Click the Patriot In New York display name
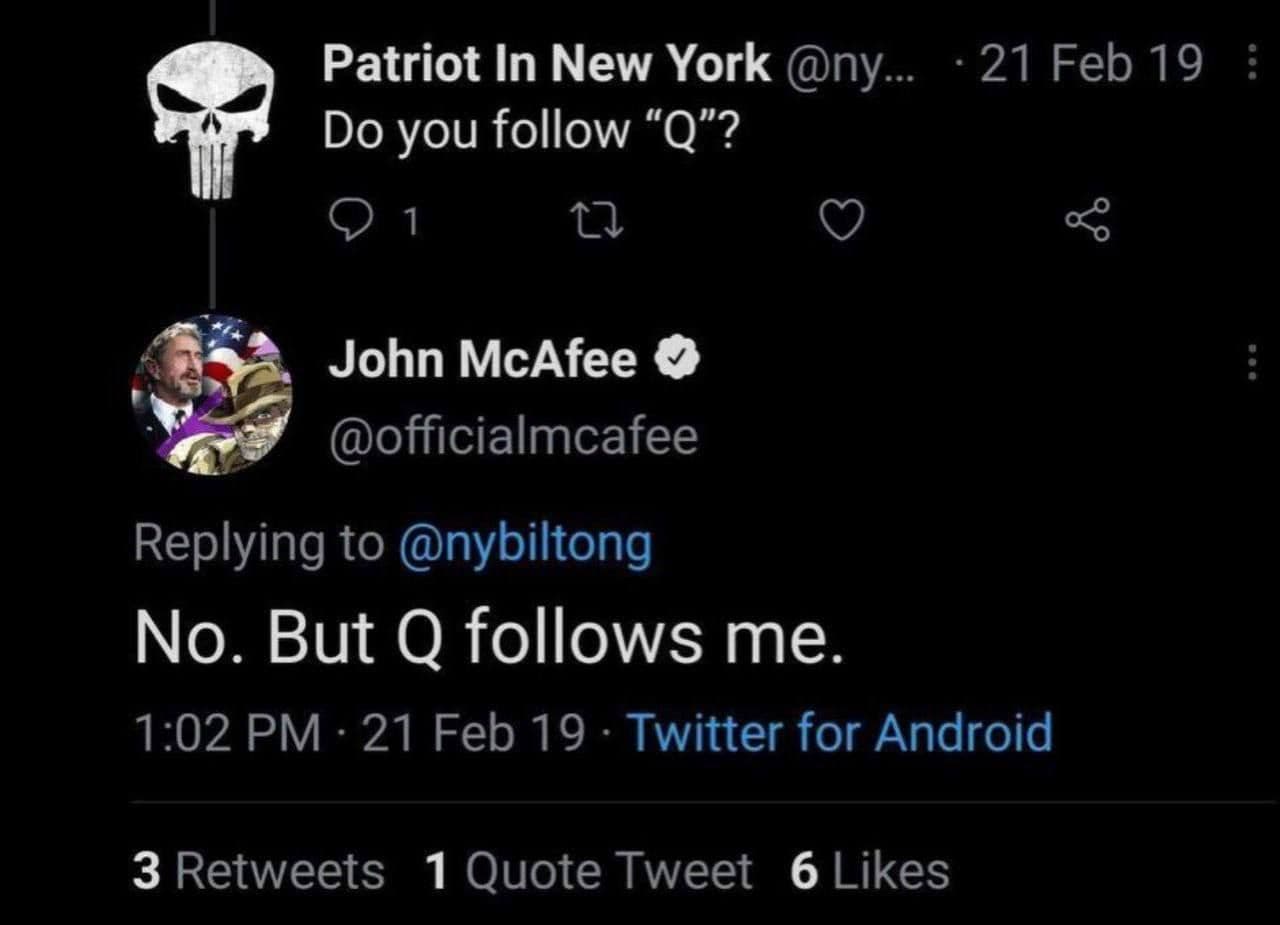 coord(546,66)
